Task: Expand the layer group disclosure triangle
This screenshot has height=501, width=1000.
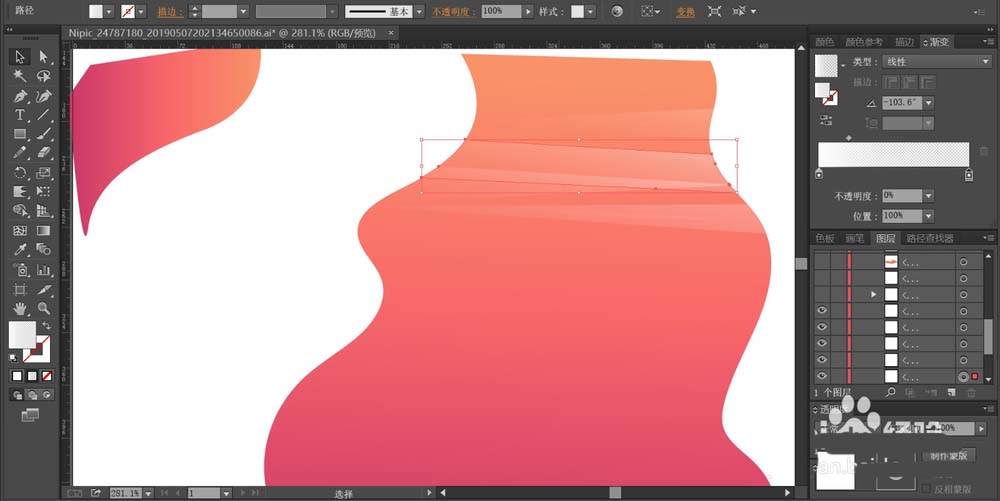Action: tap(874, 294)
